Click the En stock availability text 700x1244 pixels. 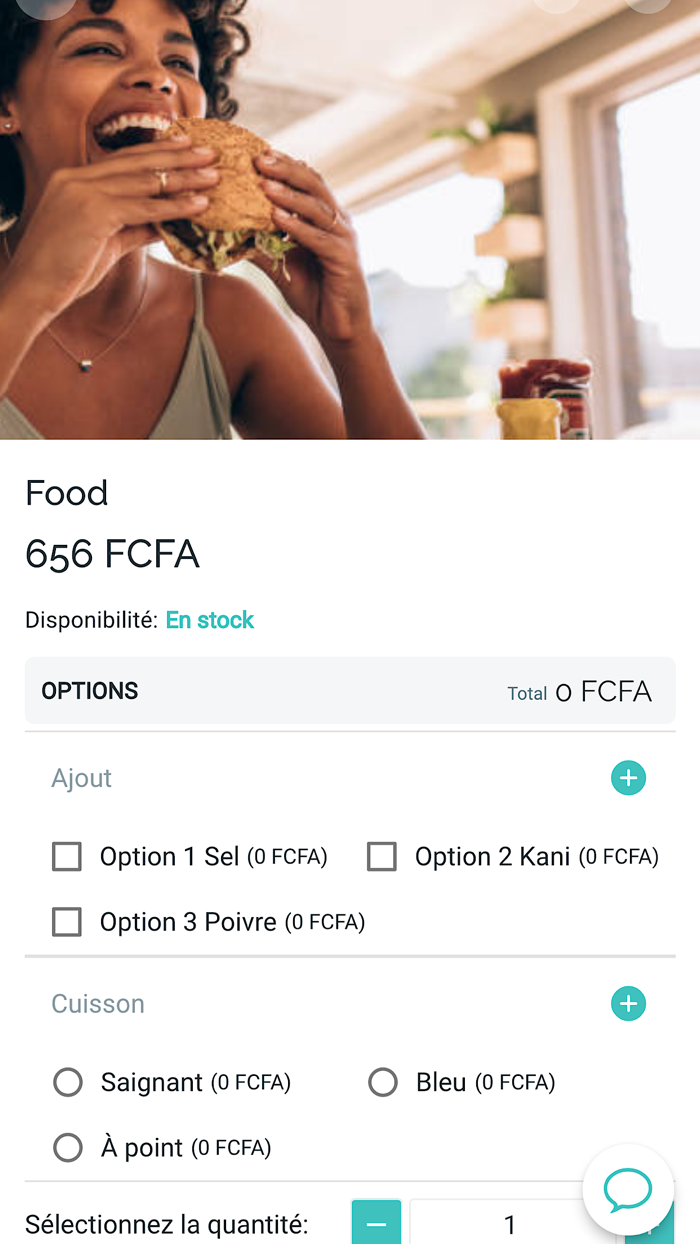210,620
